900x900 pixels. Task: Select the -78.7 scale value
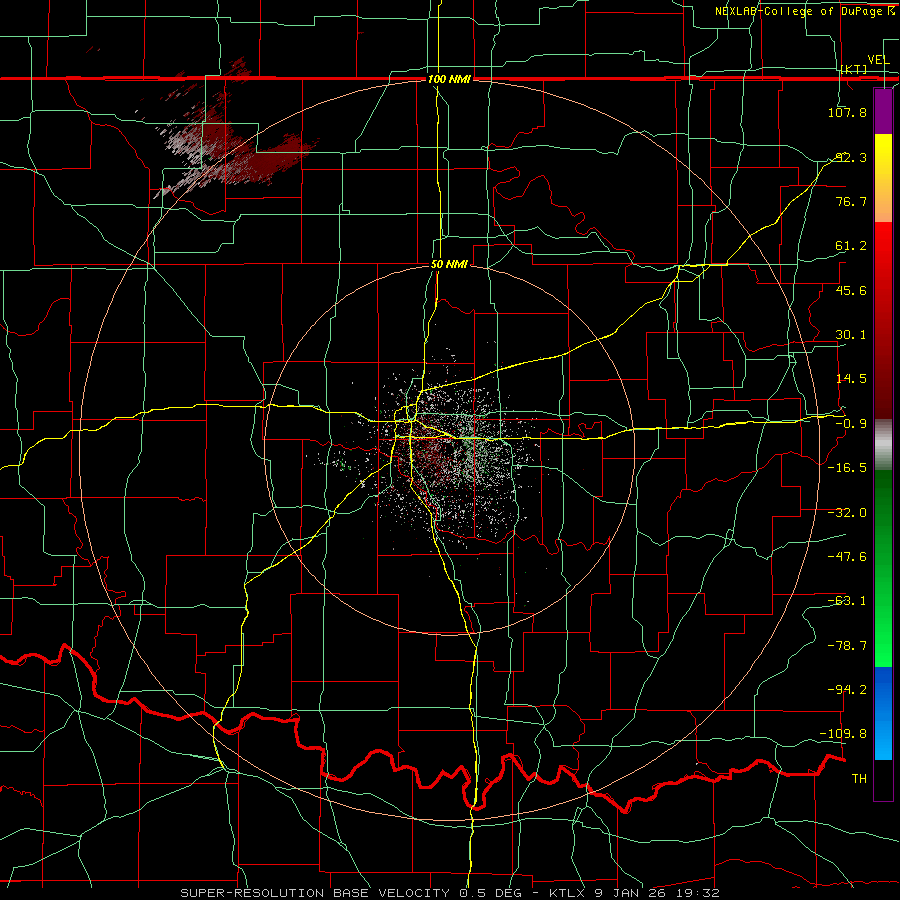point(847,646)
